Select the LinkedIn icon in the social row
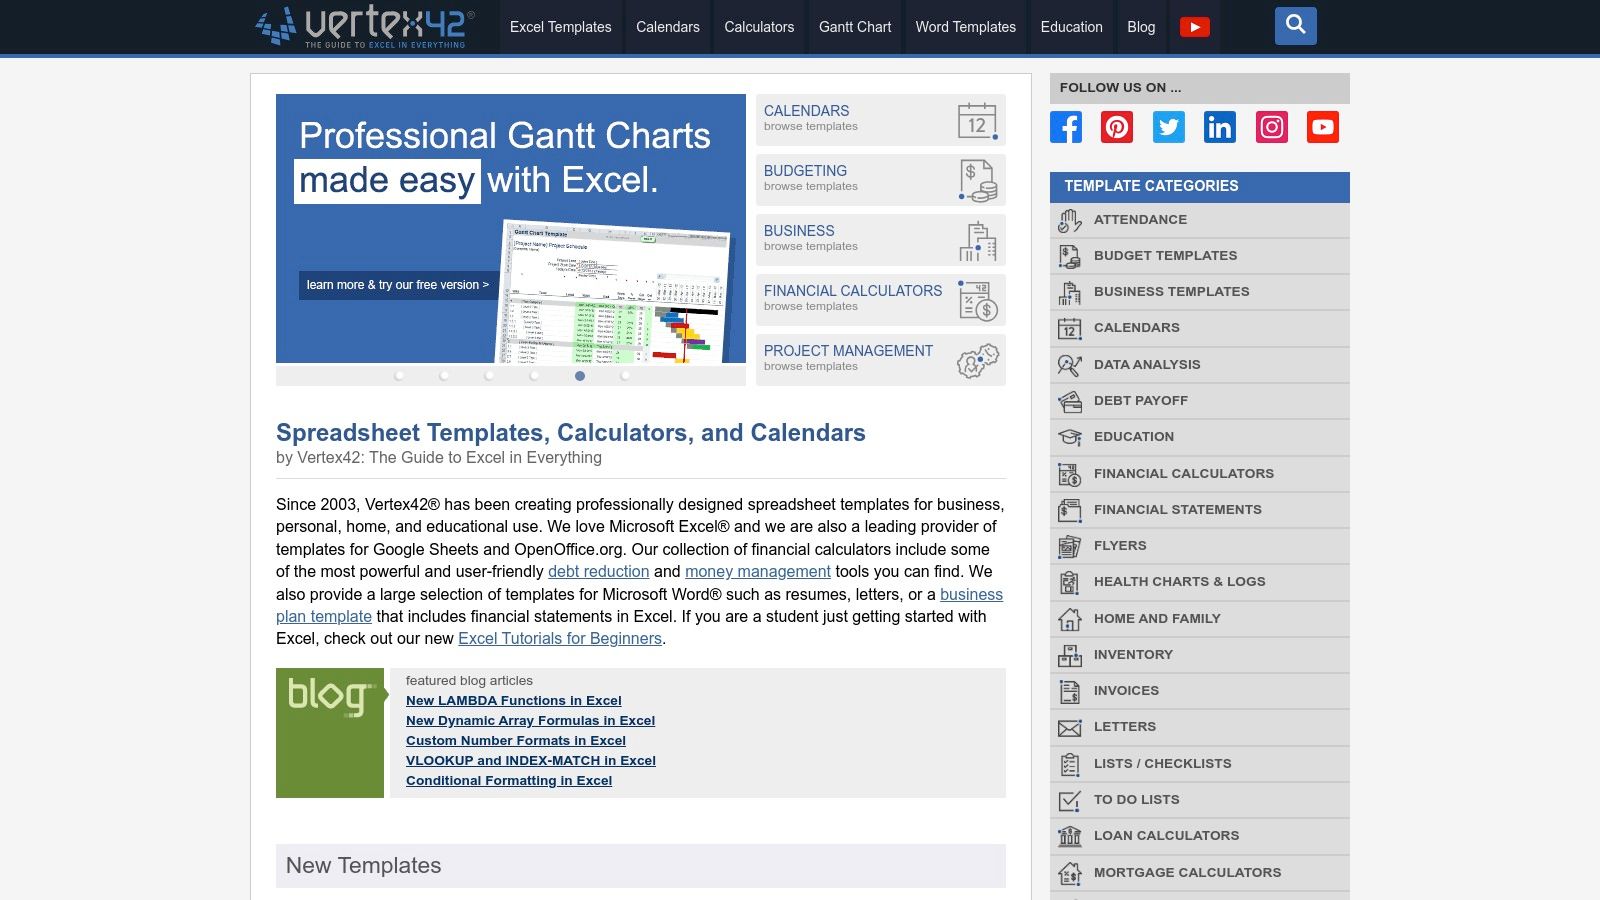Viewport: 1600px width, 900px height. pyautogui.click(x=1219, y=127)
